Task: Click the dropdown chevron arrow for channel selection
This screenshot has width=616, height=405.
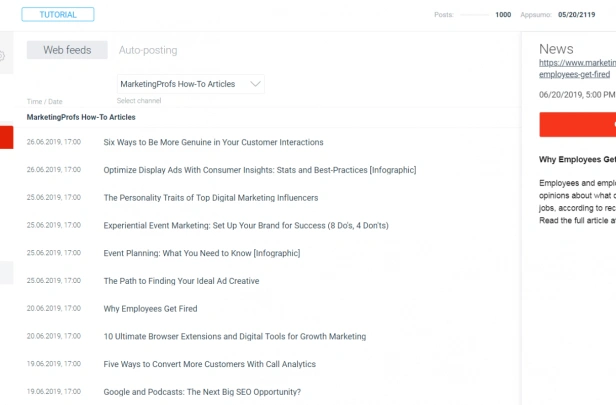Action: pos(255,84)
